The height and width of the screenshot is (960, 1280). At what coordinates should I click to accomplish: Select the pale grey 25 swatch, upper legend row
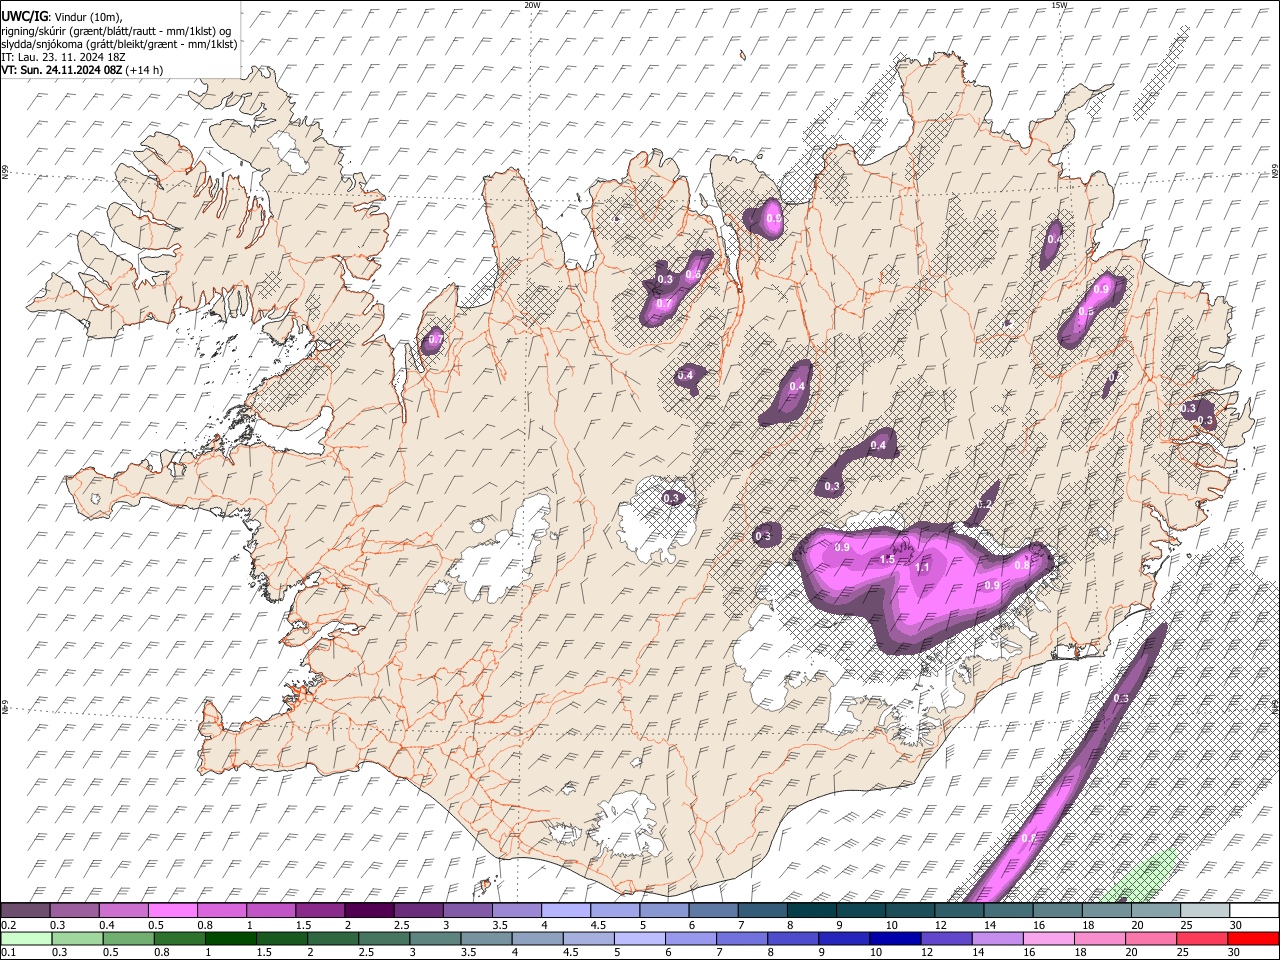[1205, 911]
